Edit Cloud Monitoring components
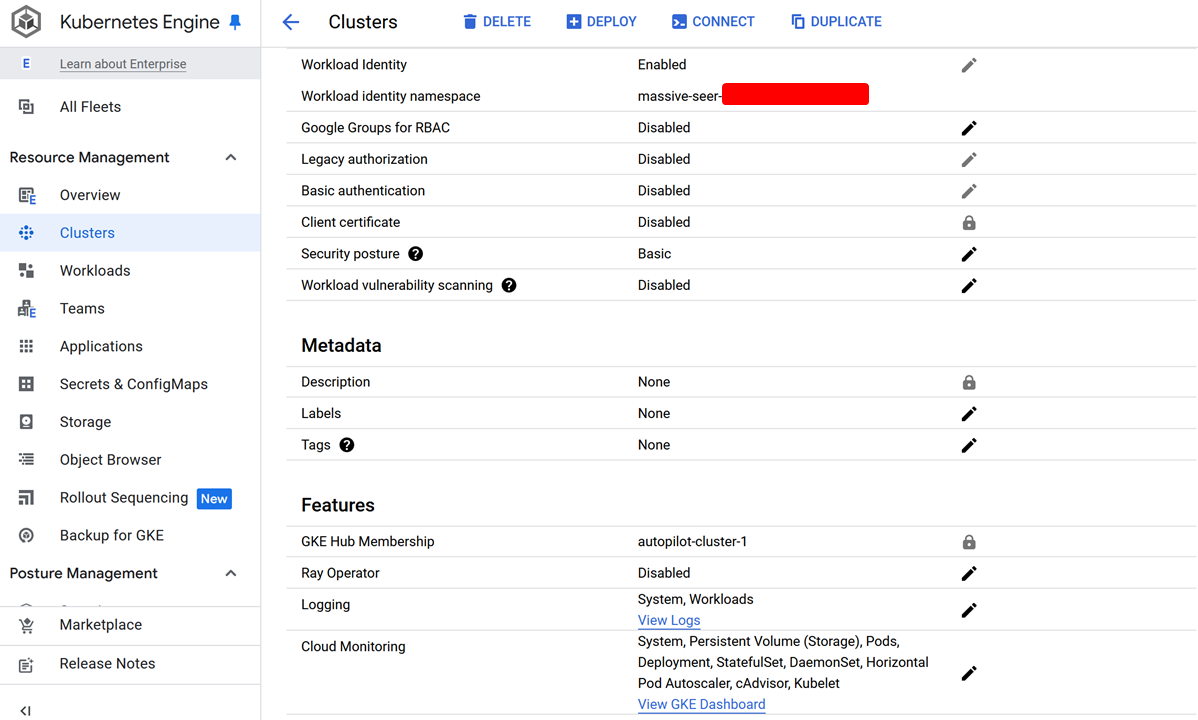Screen dimensions: 1198x720 tap(969, 673)
